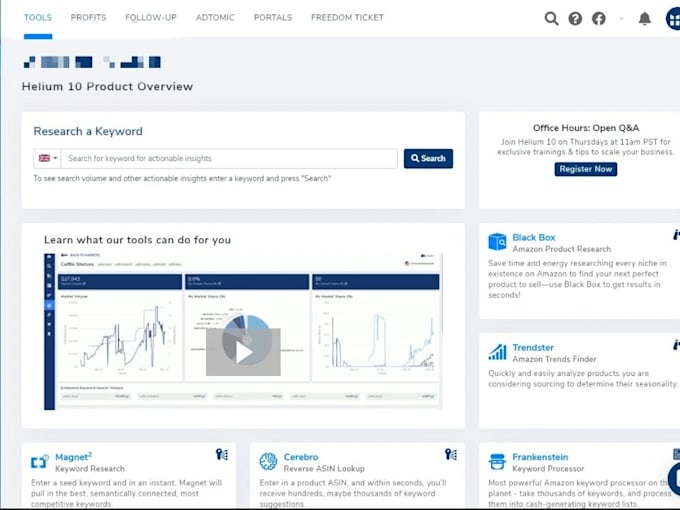The height and width of the screenshot is (510, 680).
Task: Play the tools overview video
Action: pos(243,352)
